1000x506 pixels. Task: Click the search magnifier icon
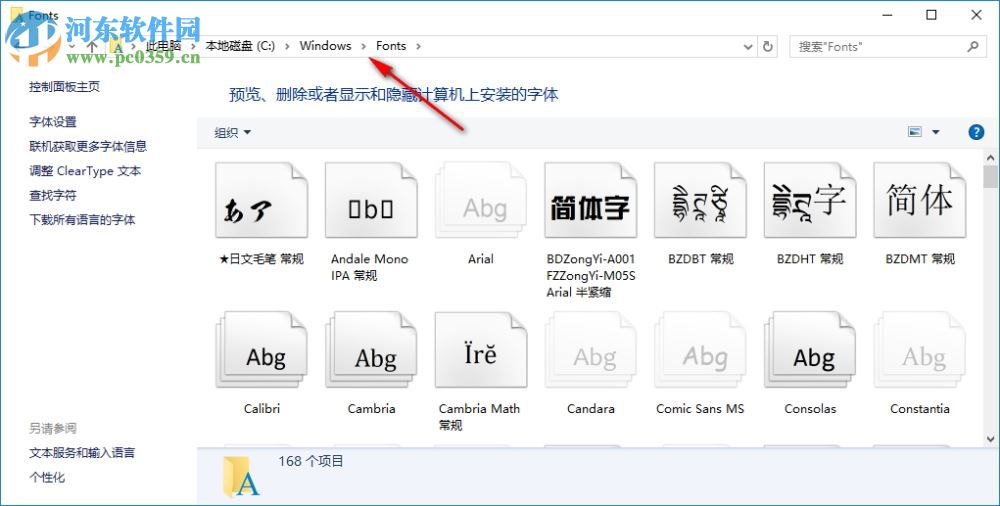point(973,47)
